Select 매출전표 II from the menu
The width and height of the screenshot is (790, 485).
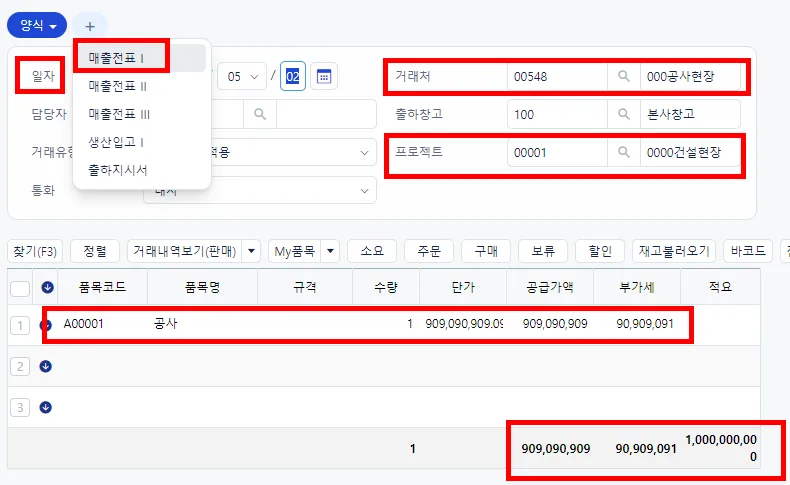pyautogui.click(x=117, y=86)
